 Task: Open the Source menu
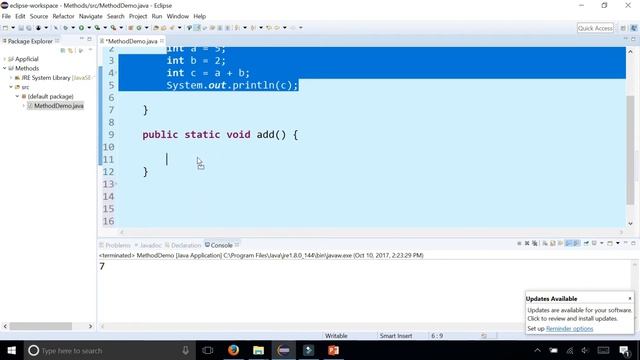(39, 16)
